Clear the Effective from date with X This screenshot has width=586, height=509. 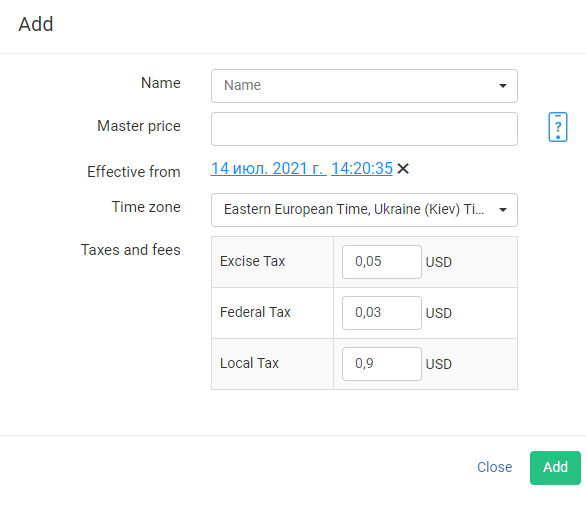pos(403,169)
